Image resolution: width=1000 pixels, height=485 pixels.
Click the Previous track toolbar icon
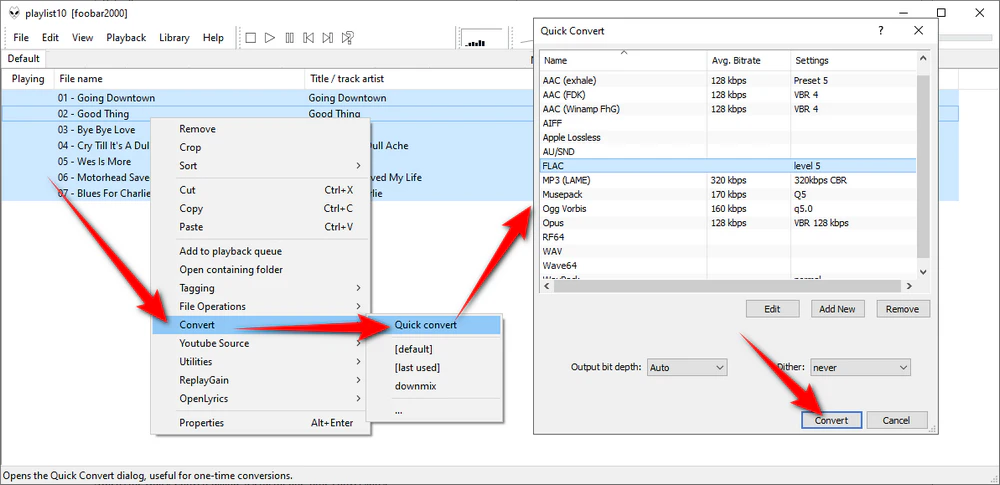click(309, 38)
